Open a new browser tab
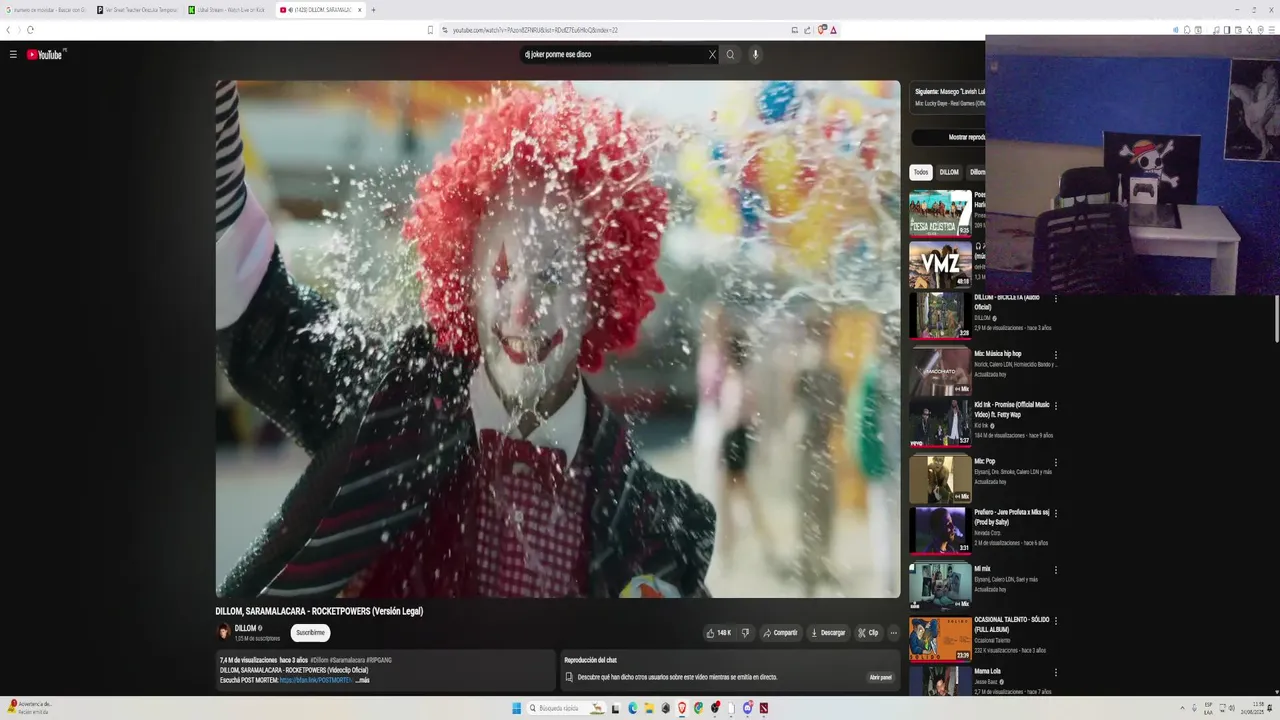 [x=374, y=10]
